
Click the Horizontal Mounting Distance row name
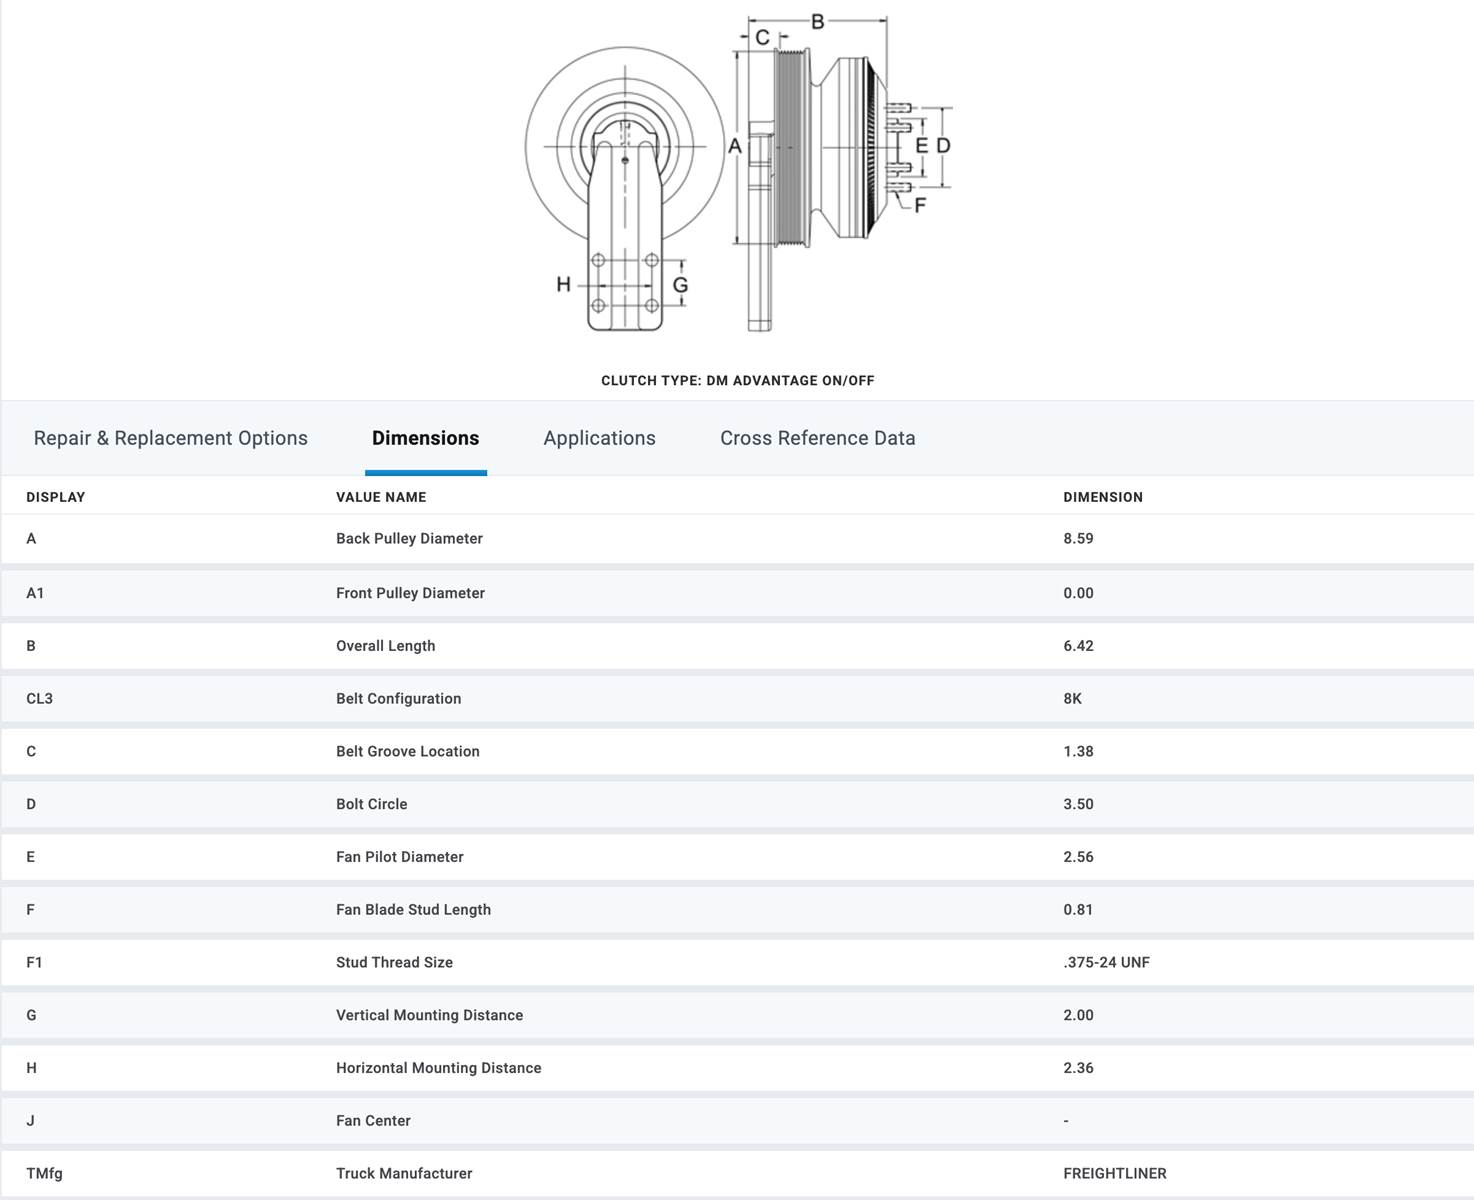(x=438, y=1068)
